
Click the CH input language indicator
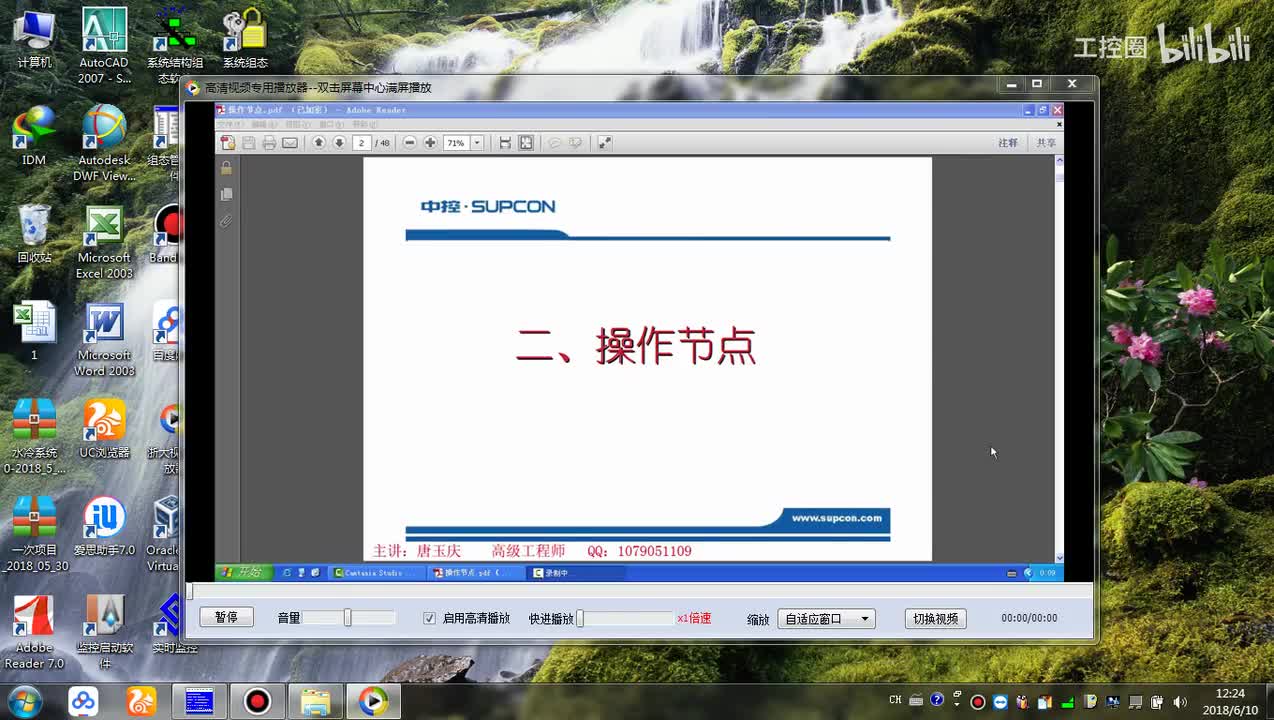(895, 700)
